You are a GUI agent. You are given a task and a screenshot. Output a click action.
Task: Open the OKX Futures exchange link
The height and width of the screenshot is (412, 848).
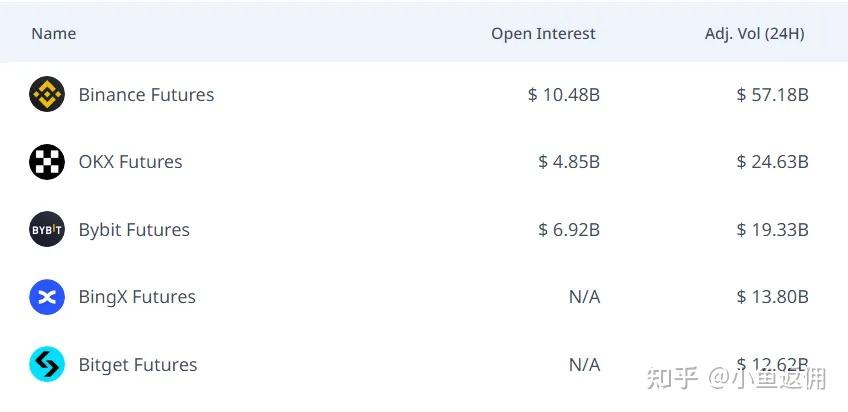coord(130,162)
